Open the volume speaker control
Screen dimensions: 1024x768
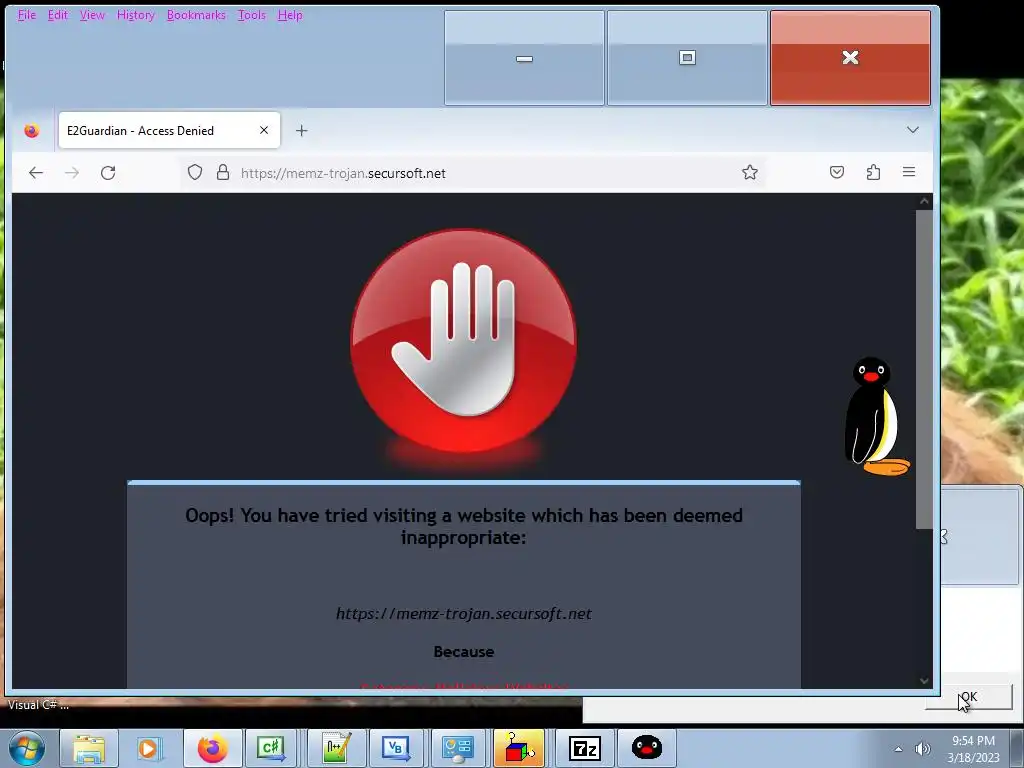point(923,749)
